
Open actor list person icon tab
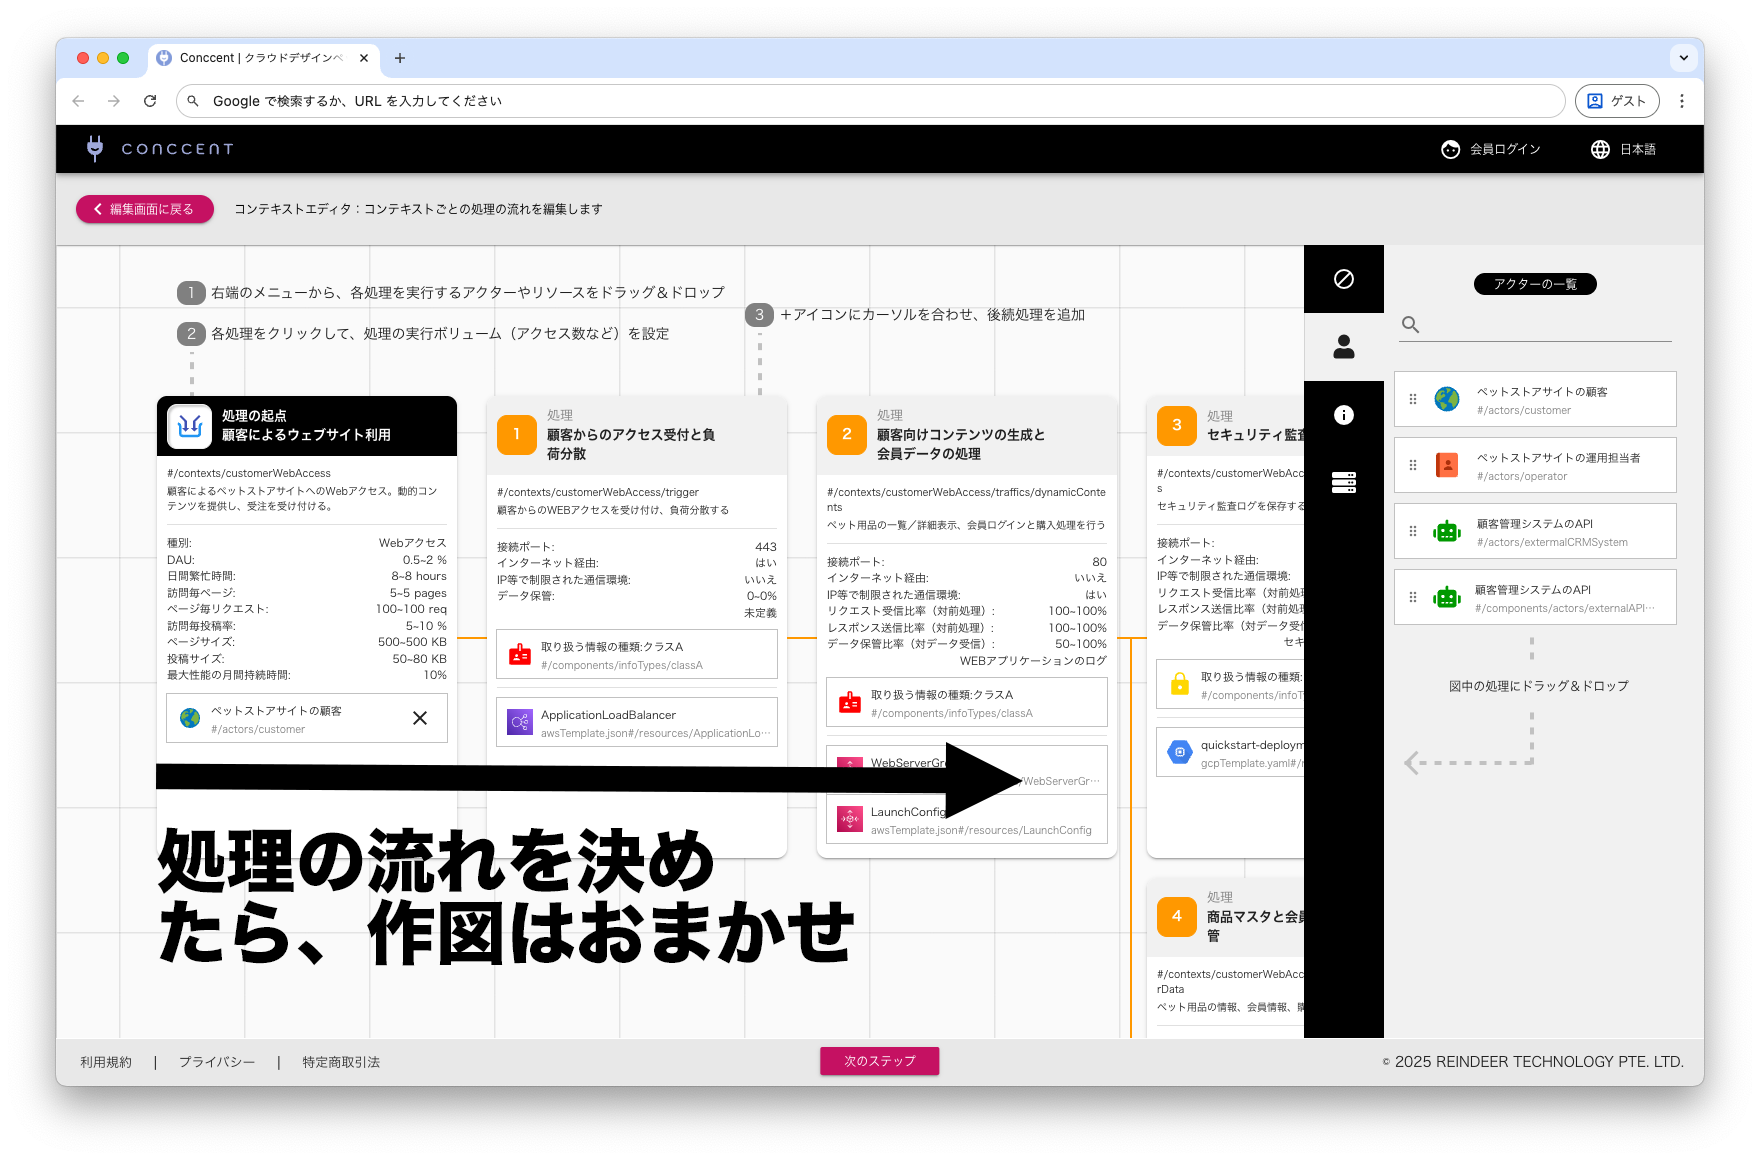pos(1344,347)
